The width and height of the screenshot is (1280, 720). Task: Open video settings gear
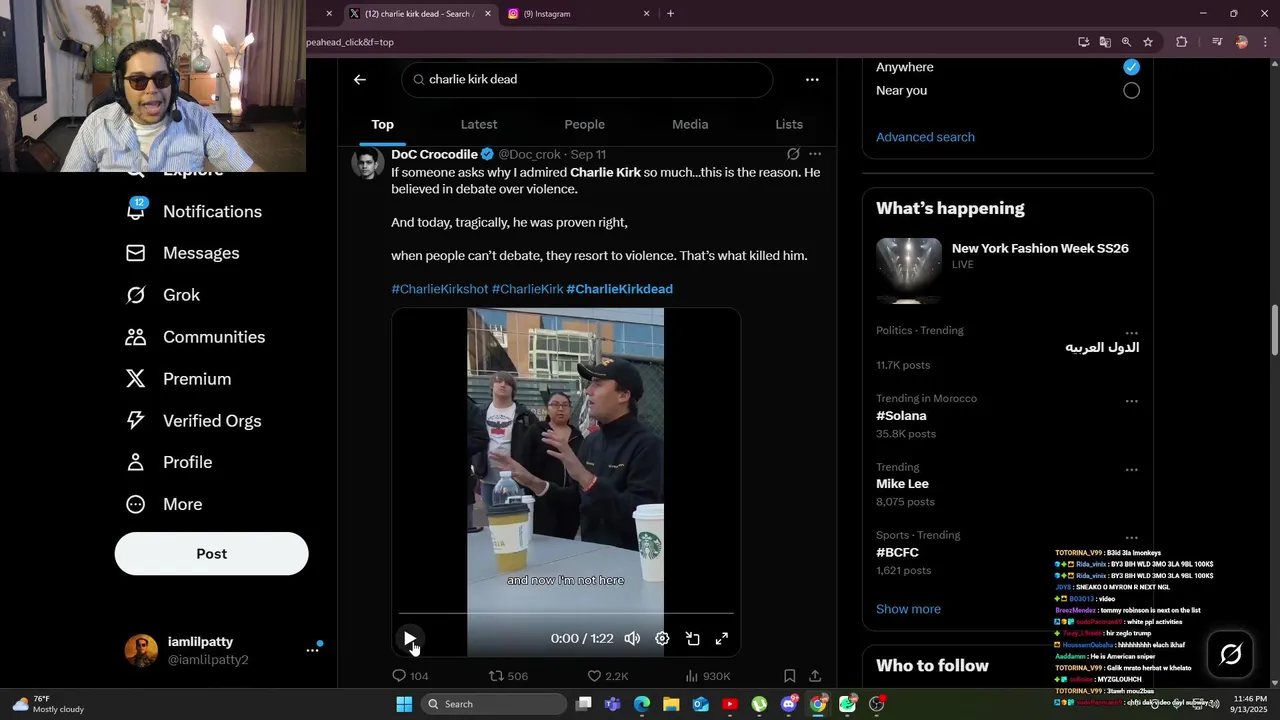(x=662, y=638)
